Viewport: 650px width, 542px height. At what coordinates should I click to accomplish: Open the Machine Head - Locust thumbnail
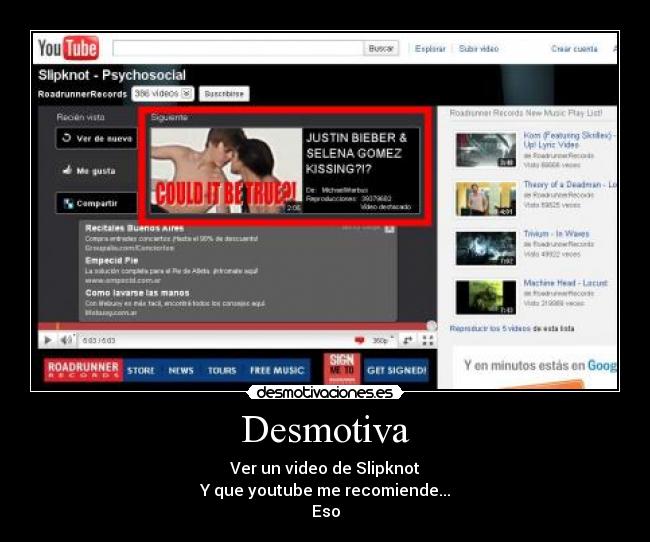click(486, 297)
